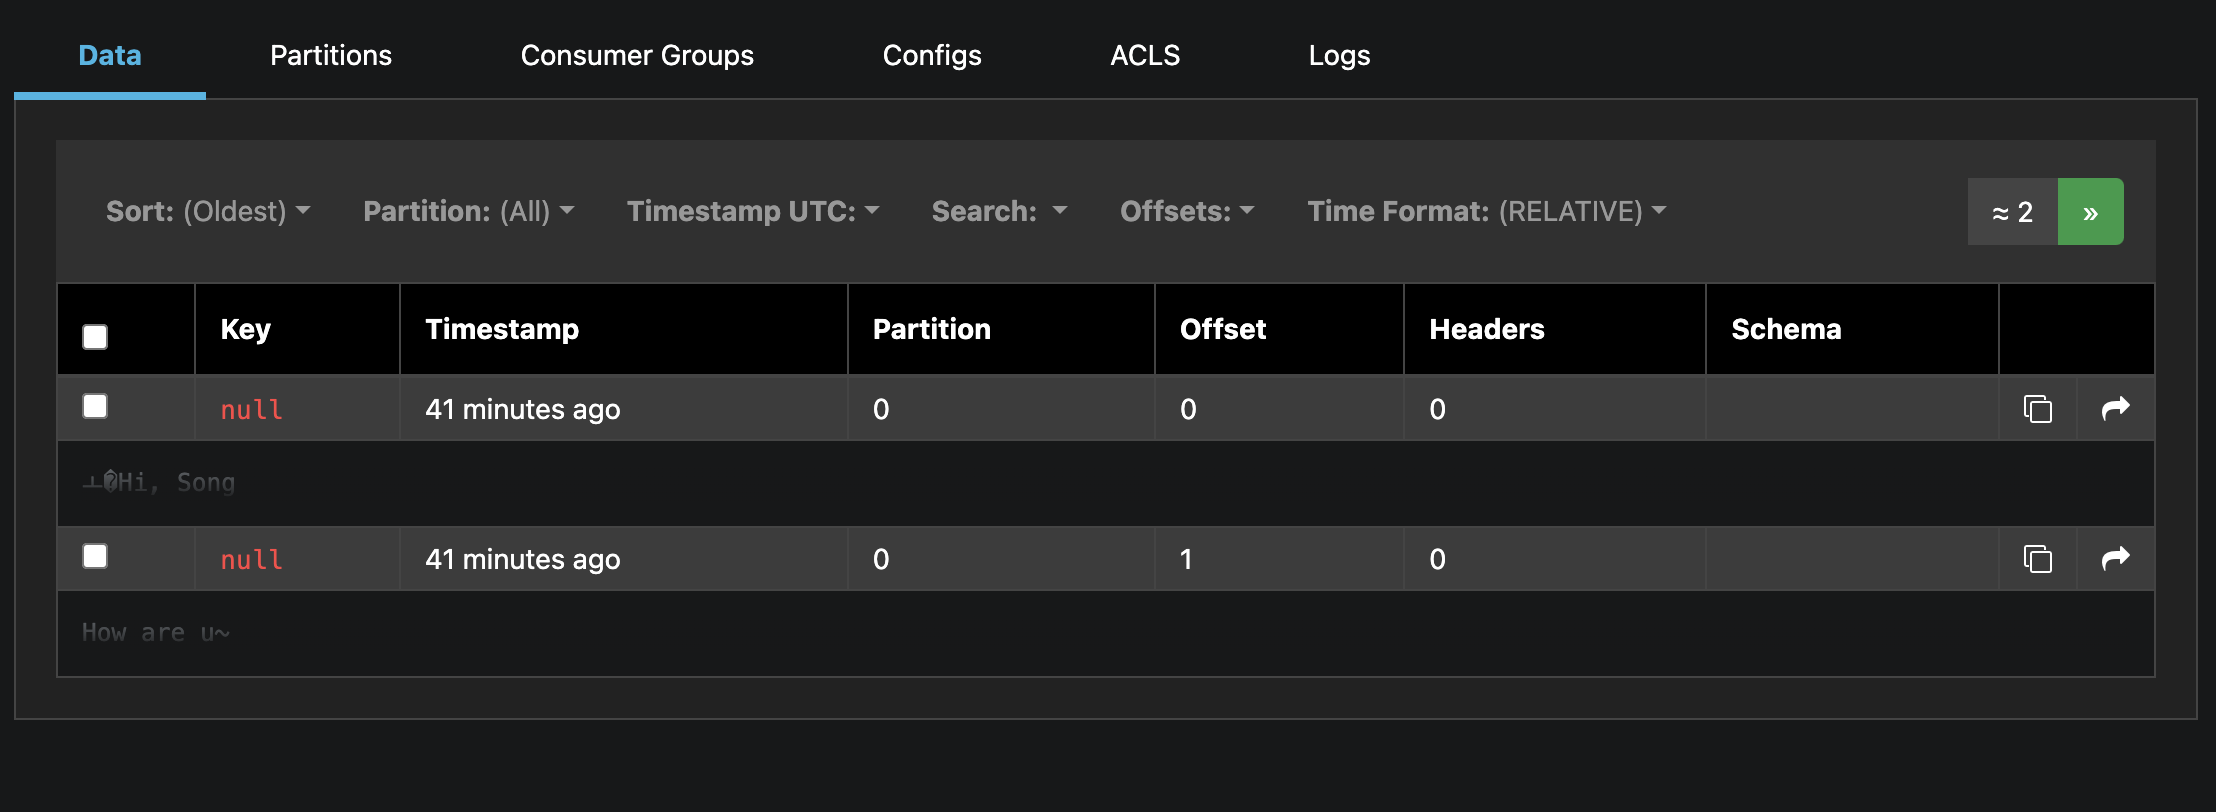2216x812 pixels.
Task: Change the Time Format (RELATIVE) dropdown
Action: (x=1486, y=211)
